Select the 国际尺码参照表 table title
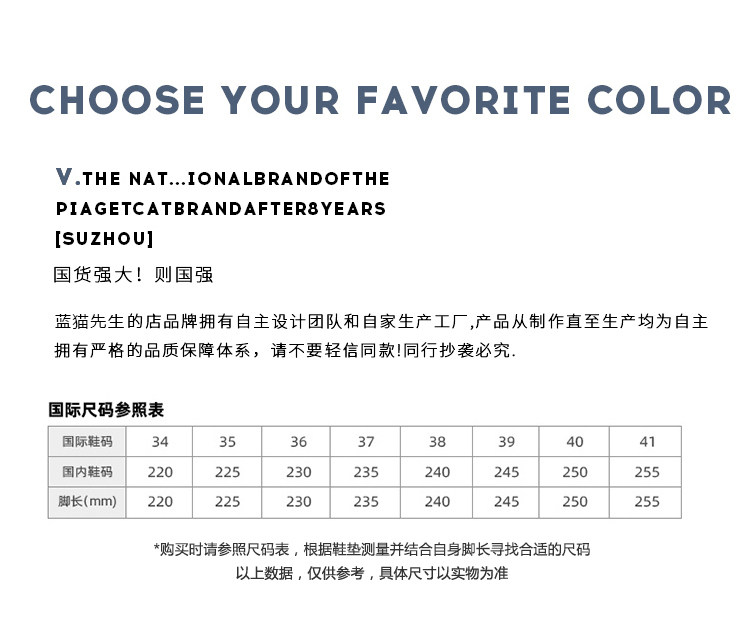The width and height of the screenshot is (750, 631). (x=106, y=410)
